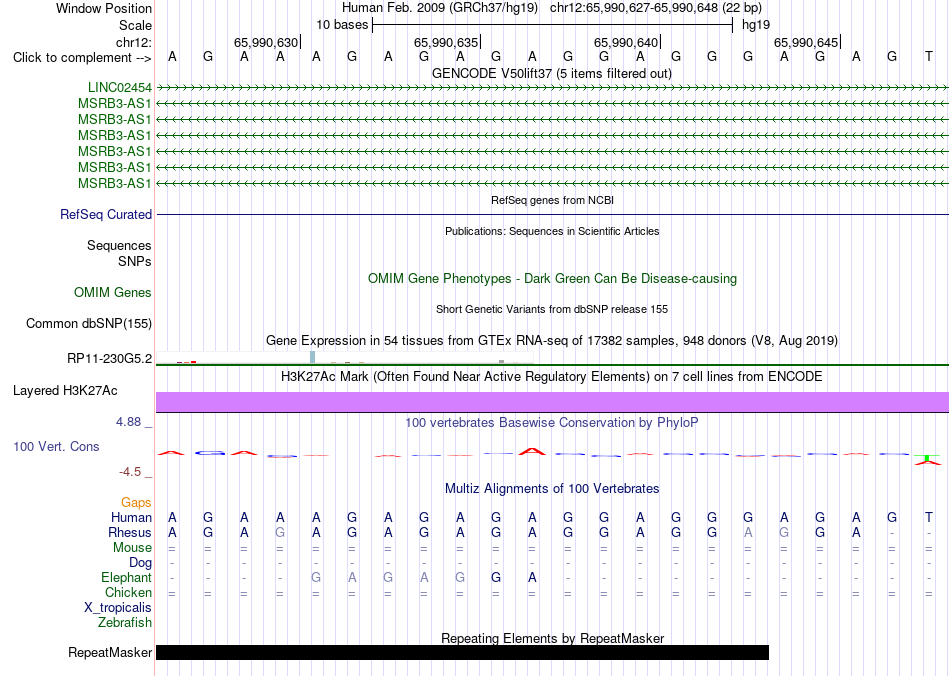This screenshot has width=950, height=676.
Task: Click the 'Window Position' track label
Action: pyautogui.click(x=104, y=8)
